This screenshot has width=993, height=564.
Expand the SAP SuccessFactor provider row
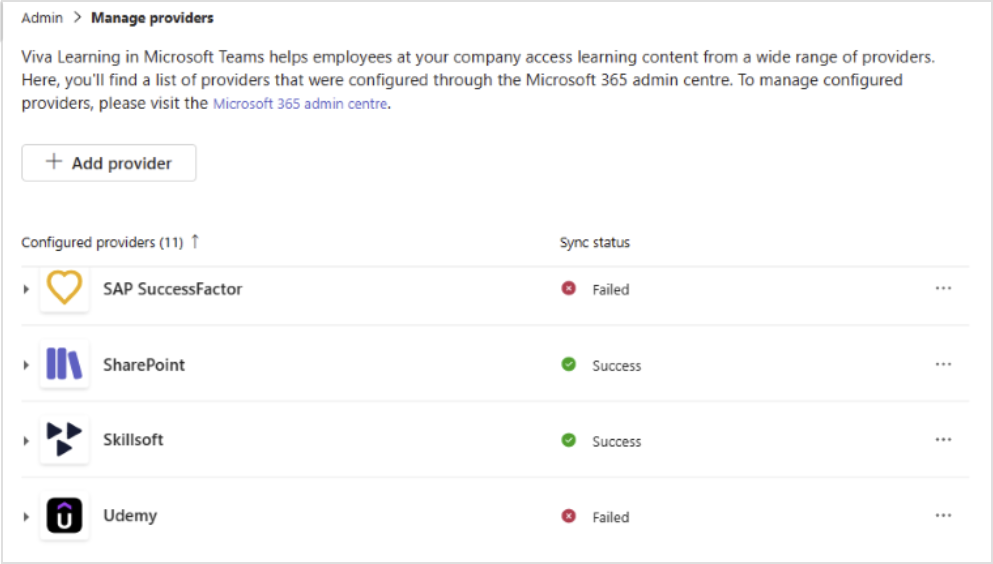click(26, 289)
